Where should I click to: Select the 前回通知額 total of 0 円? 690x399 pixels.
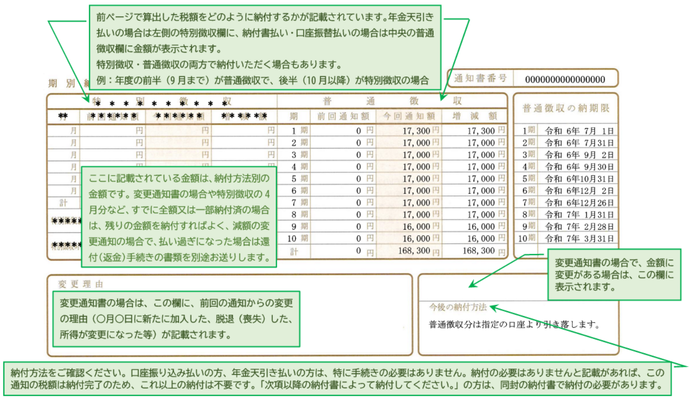[x=365, y=251]
